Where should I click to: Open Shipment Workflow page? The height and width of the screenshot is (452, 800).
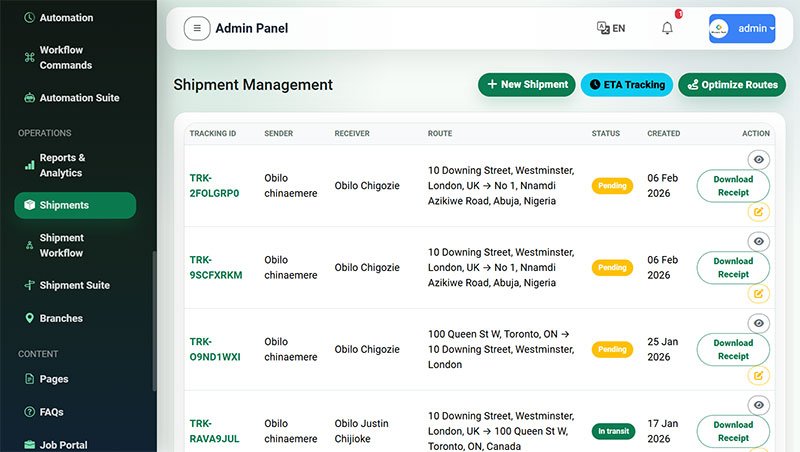(x=75, y=245)
